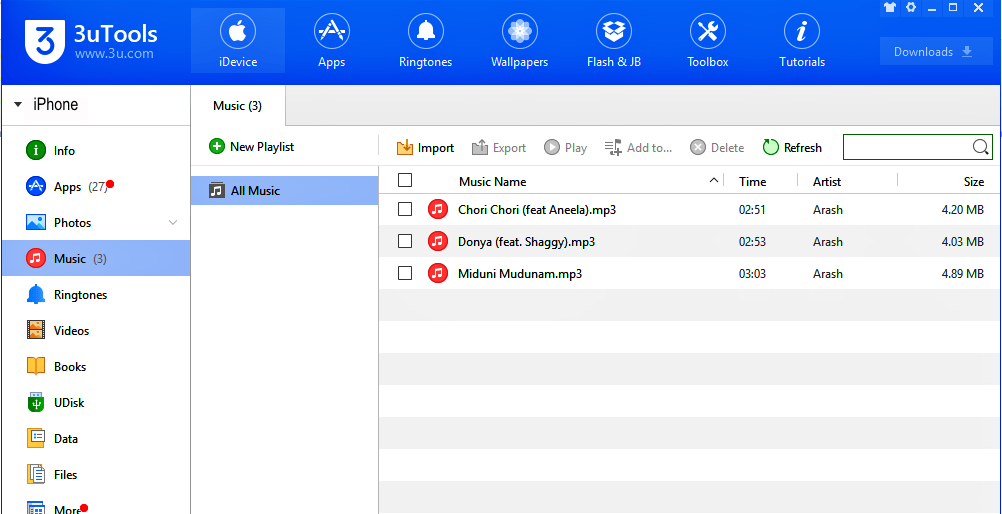Select Ringtones in the sidebar
Screen dimensions: 1002x514
(96, 295)
